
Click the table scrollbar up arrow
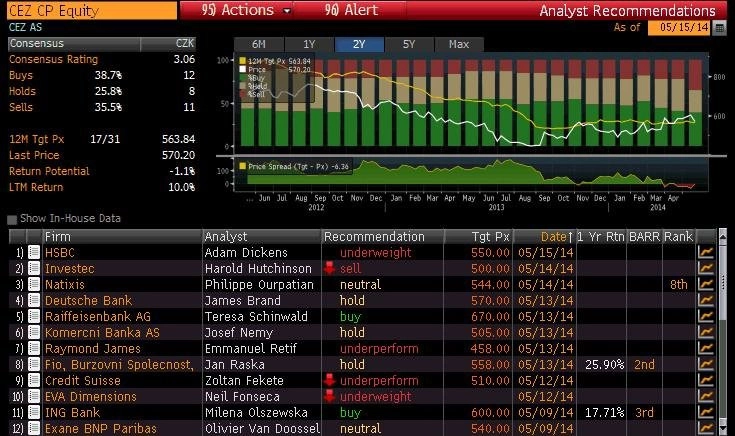[722, 235]
